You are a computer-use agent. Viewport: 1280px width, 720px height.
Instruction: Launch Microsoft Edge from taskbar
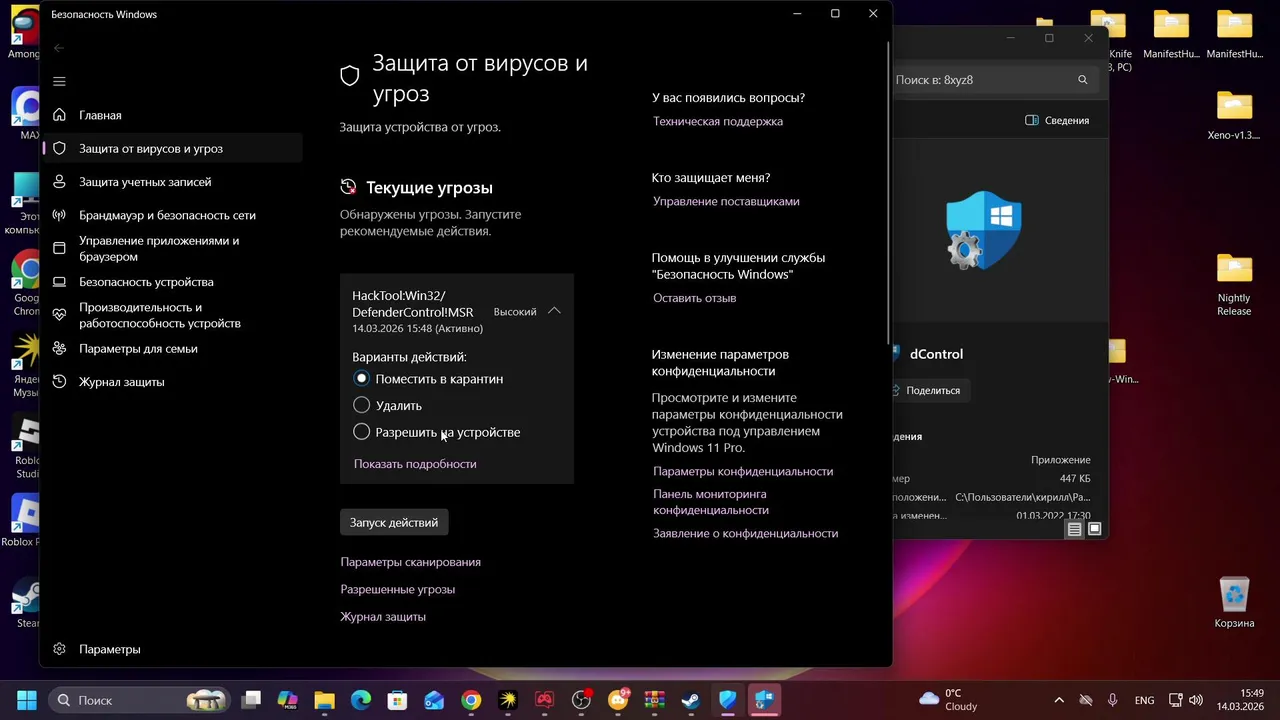361,700
